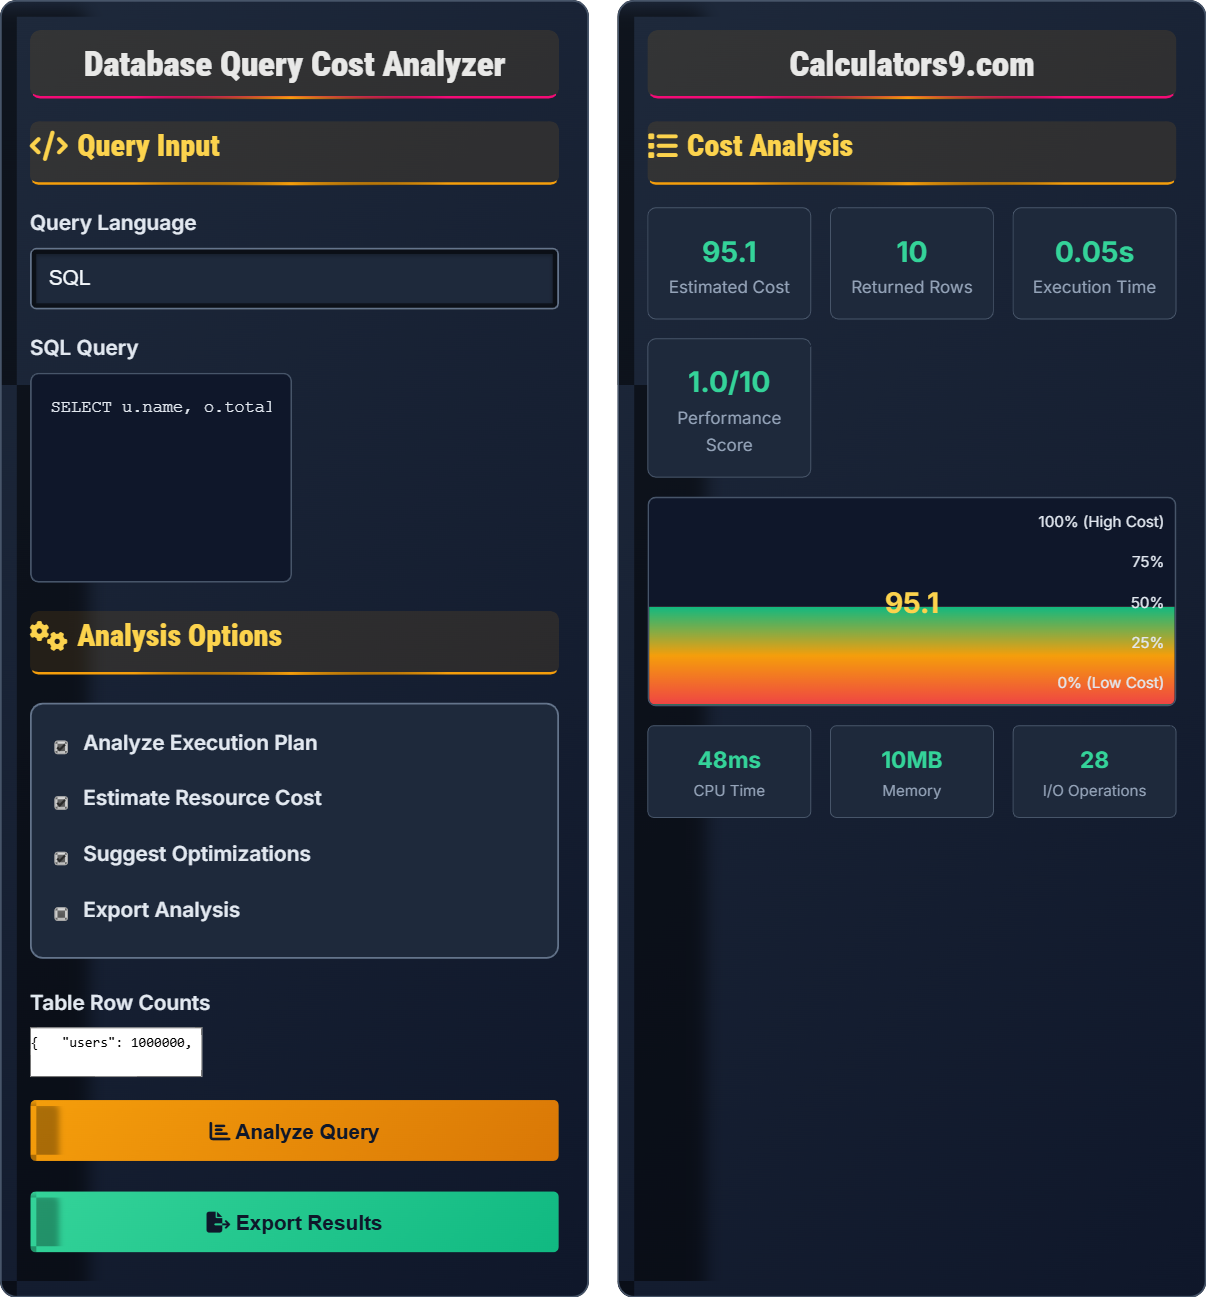Toggle the Estimate Resource Cost checkbox
Image resolution: width=1206 pixels, height=1297 pixels.
coord(61,802)
